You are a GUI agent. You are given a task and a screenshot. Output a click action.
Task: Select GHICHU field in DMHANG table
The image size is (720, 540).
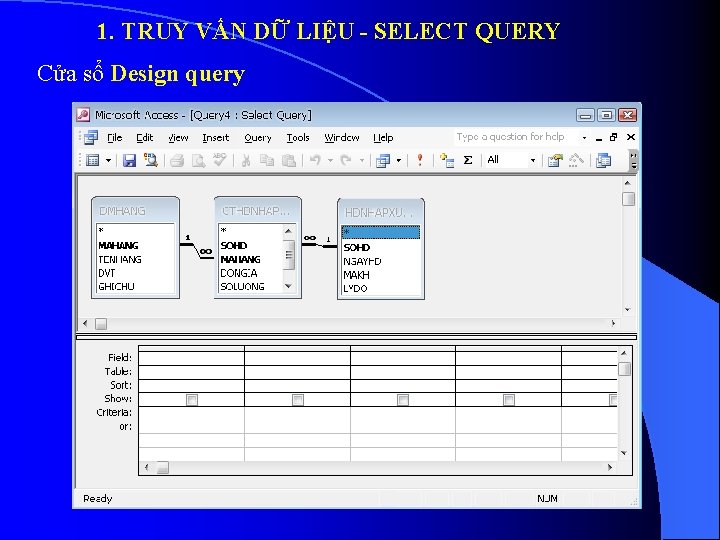[116, 287]
